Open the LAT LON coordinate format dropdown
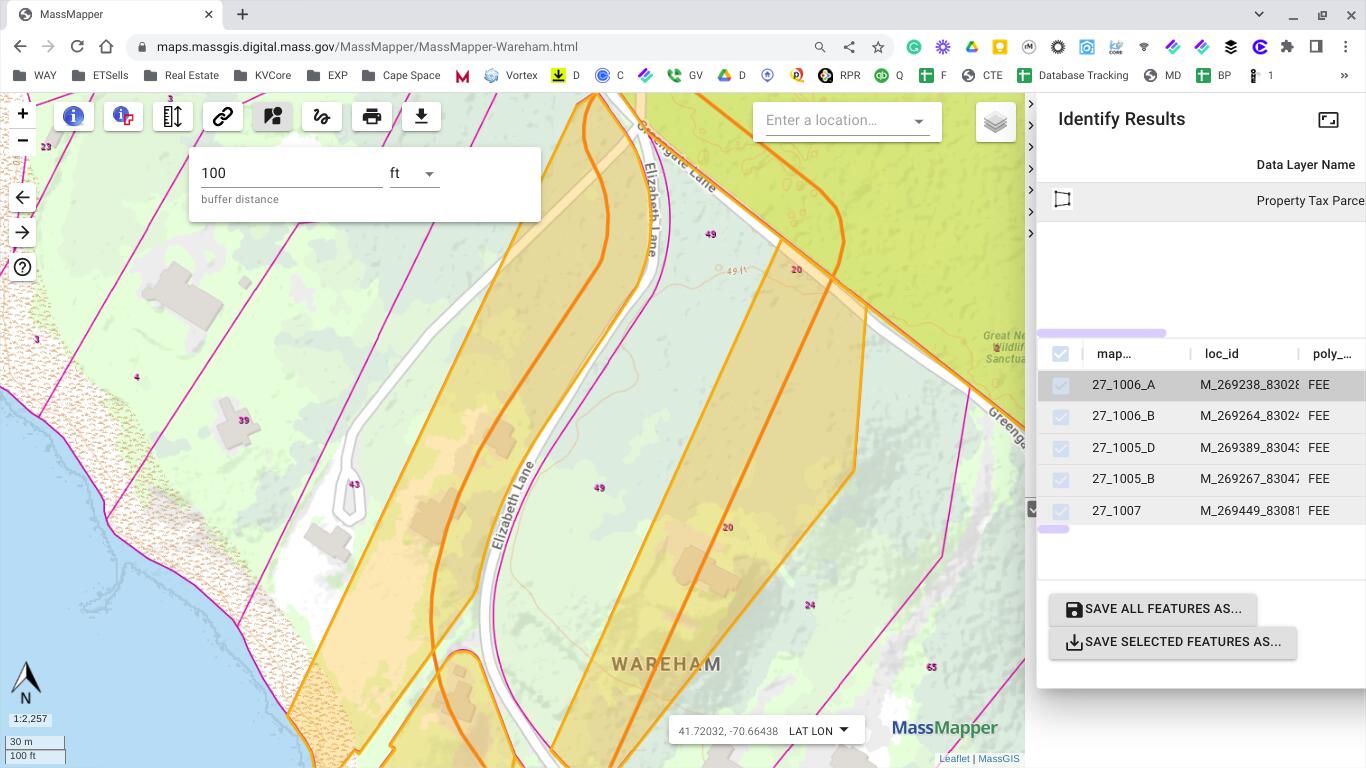The height and width of the screenshot is (768, 1366). click(819, 730)
